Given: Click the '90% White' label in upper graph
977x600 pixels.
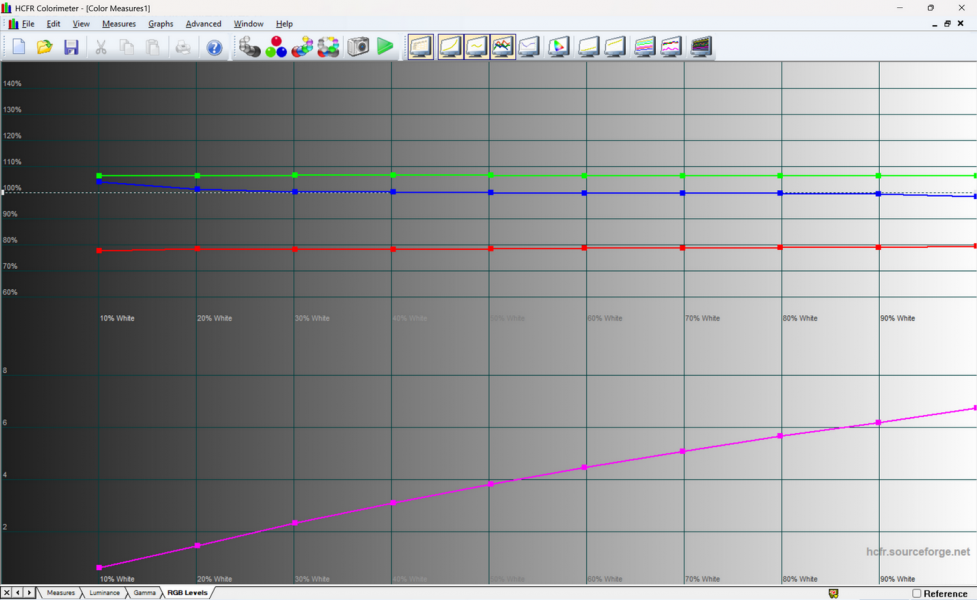Looking at the screenshot, I should [x=897, y=318].
